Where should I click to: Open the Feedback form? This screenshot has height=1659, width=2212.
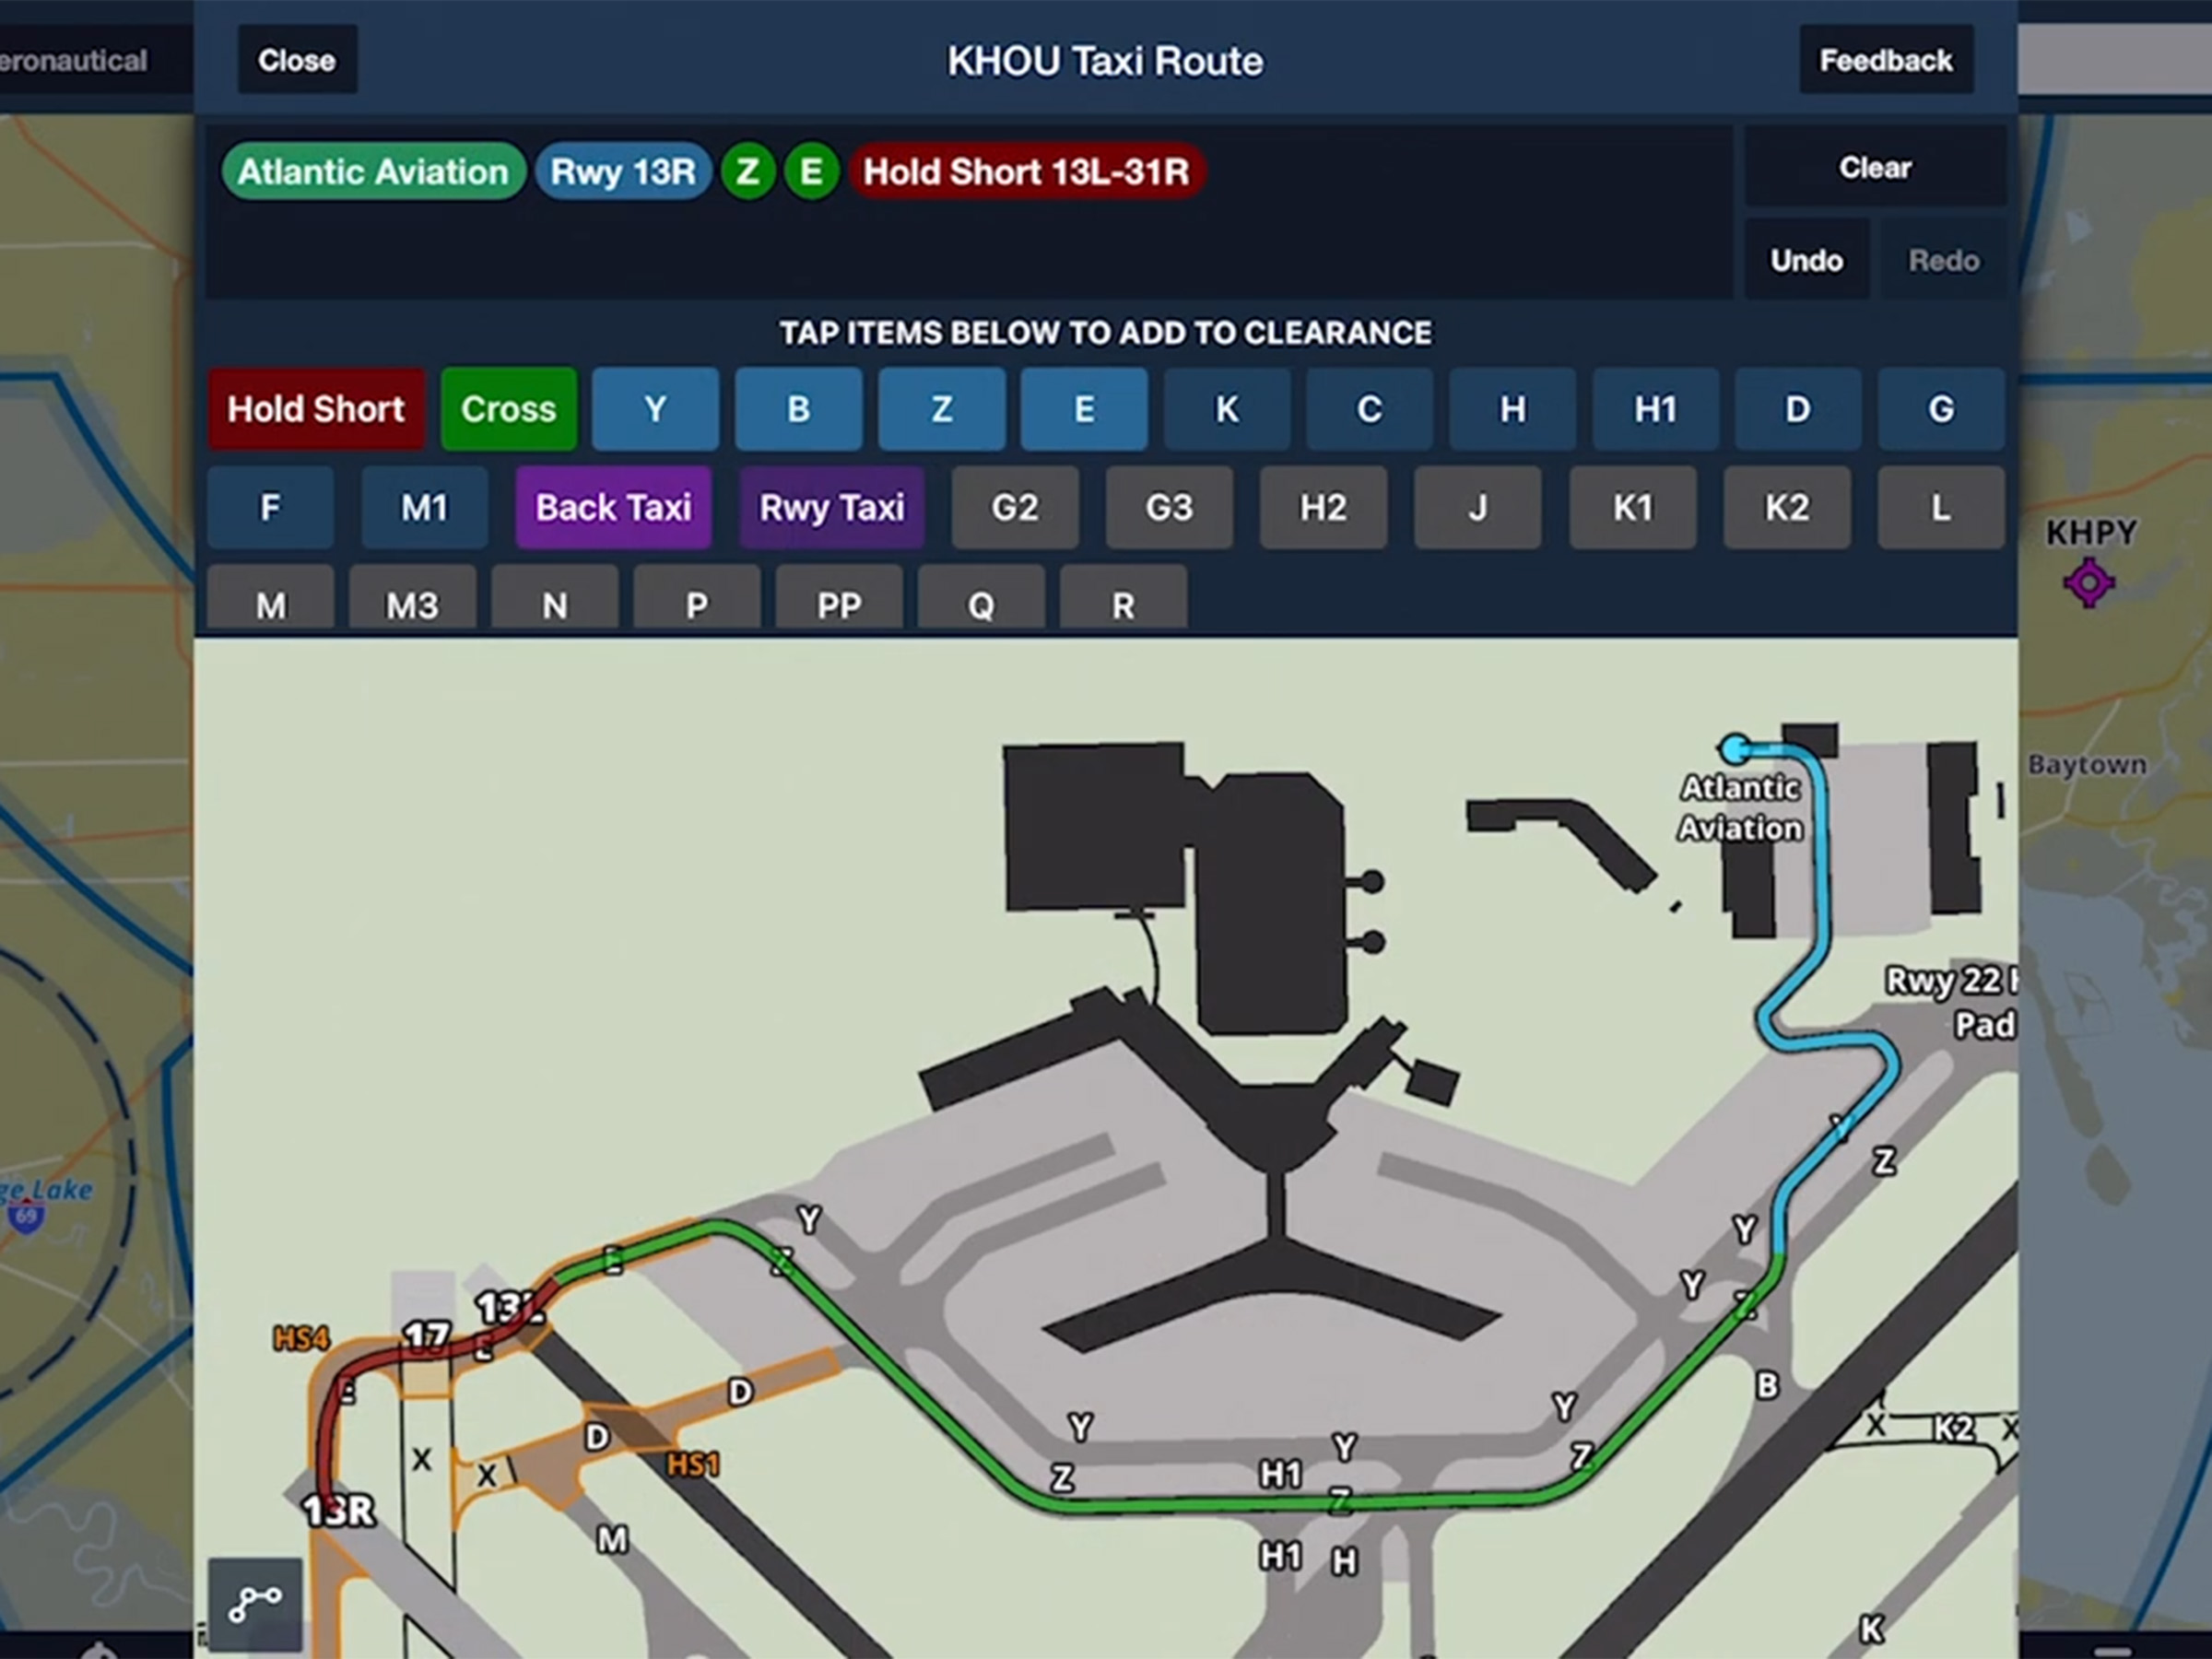pos(1885,61)
